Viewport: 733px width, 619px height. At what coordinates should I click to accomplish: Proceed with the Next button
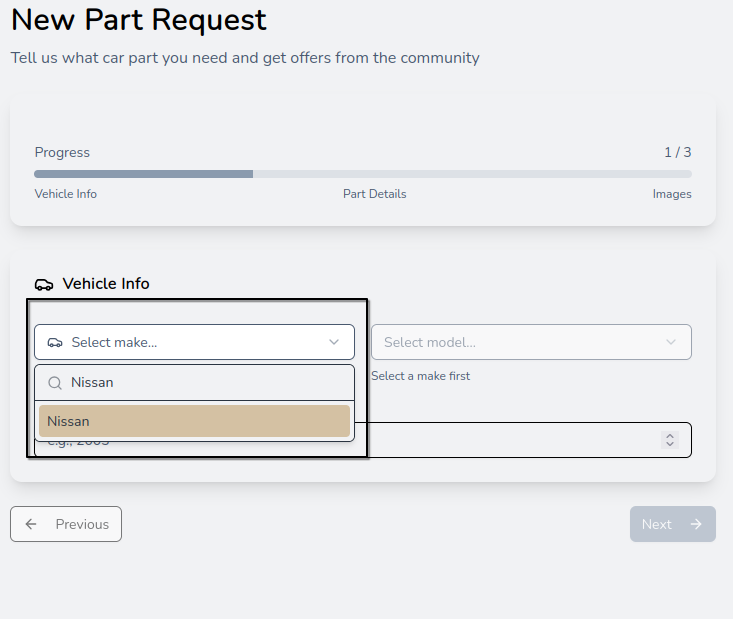coord(673,524)
